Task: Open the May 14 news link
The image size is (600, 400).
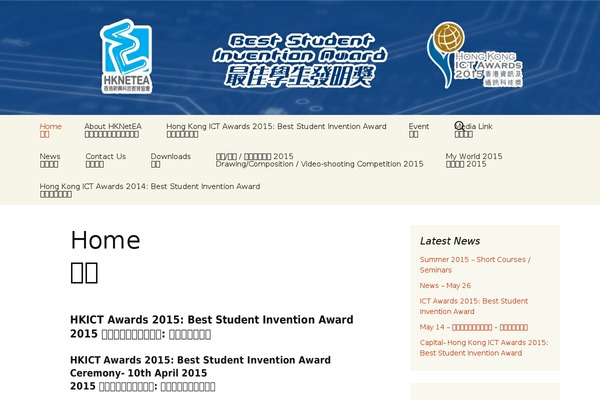Action: (474, 327)
